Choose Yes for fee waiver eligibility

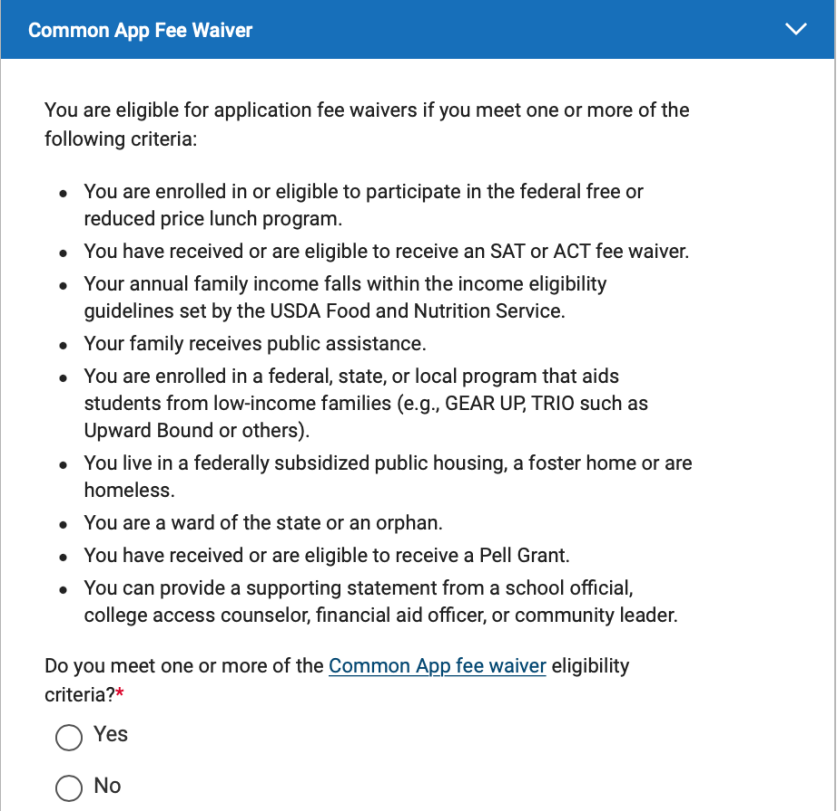68,737
